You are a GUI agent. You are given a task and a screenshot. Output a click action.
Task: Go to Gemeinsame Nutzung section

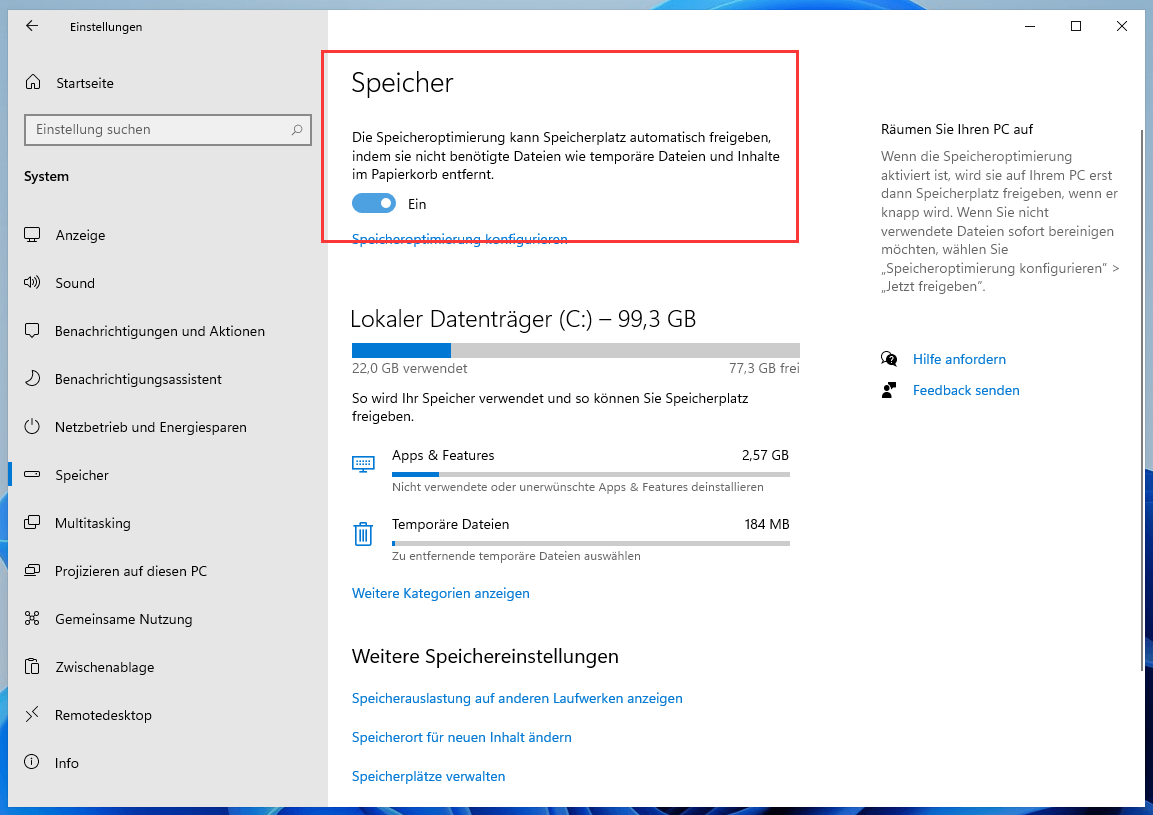(123, 619)
